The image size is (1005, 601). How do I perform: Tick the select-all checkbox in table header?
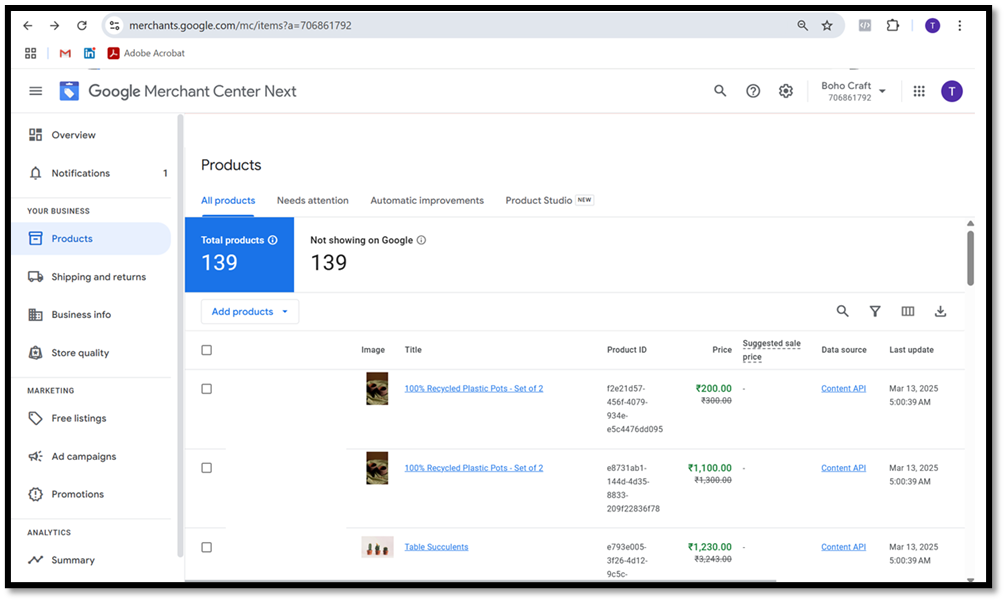point(206,350)
